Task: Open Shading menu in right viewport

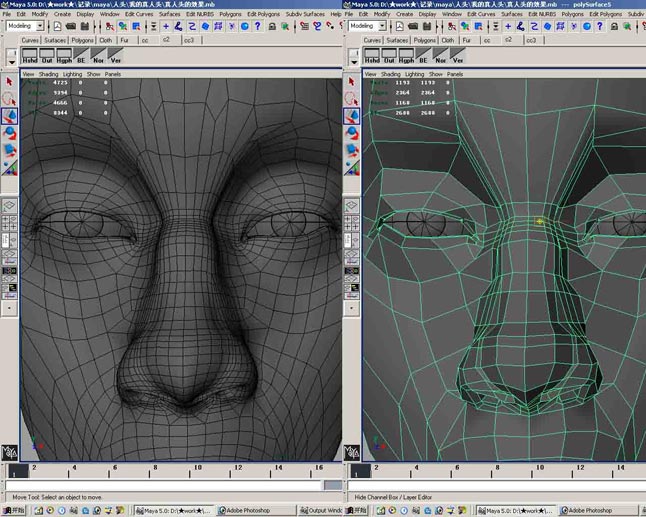Action: [x=391, y=74]
